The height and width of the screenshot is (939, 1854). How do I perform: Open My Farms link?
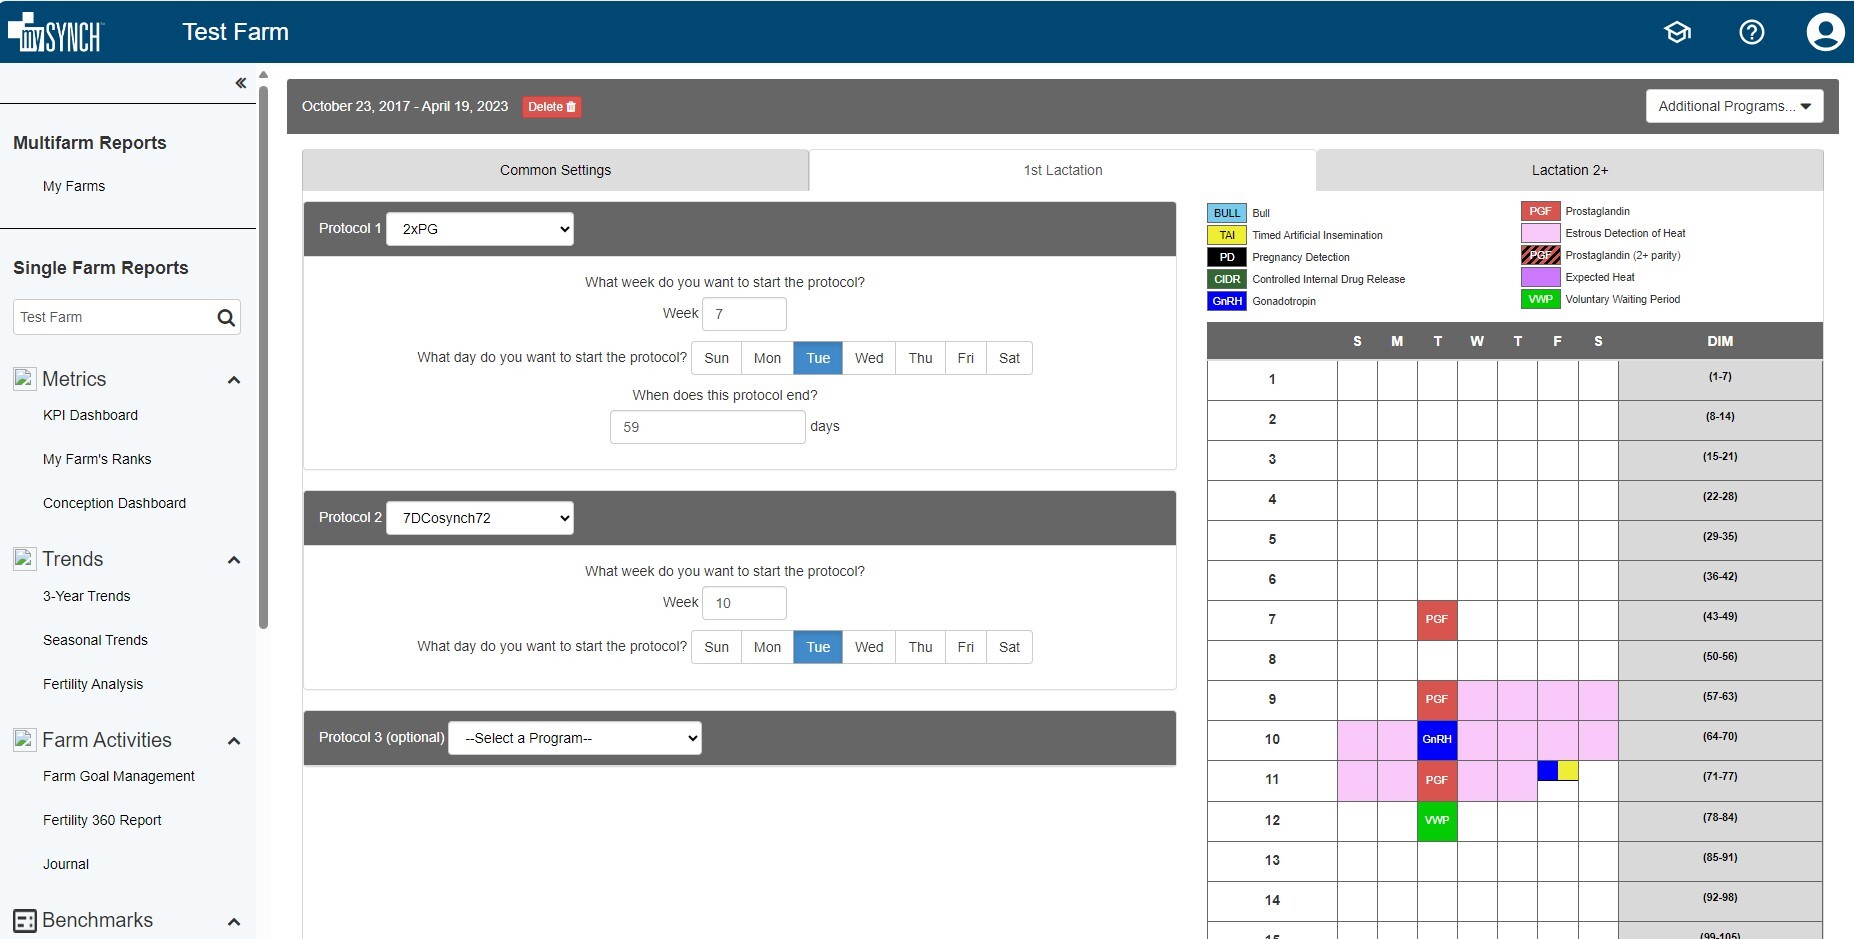[x=74, y=186]
